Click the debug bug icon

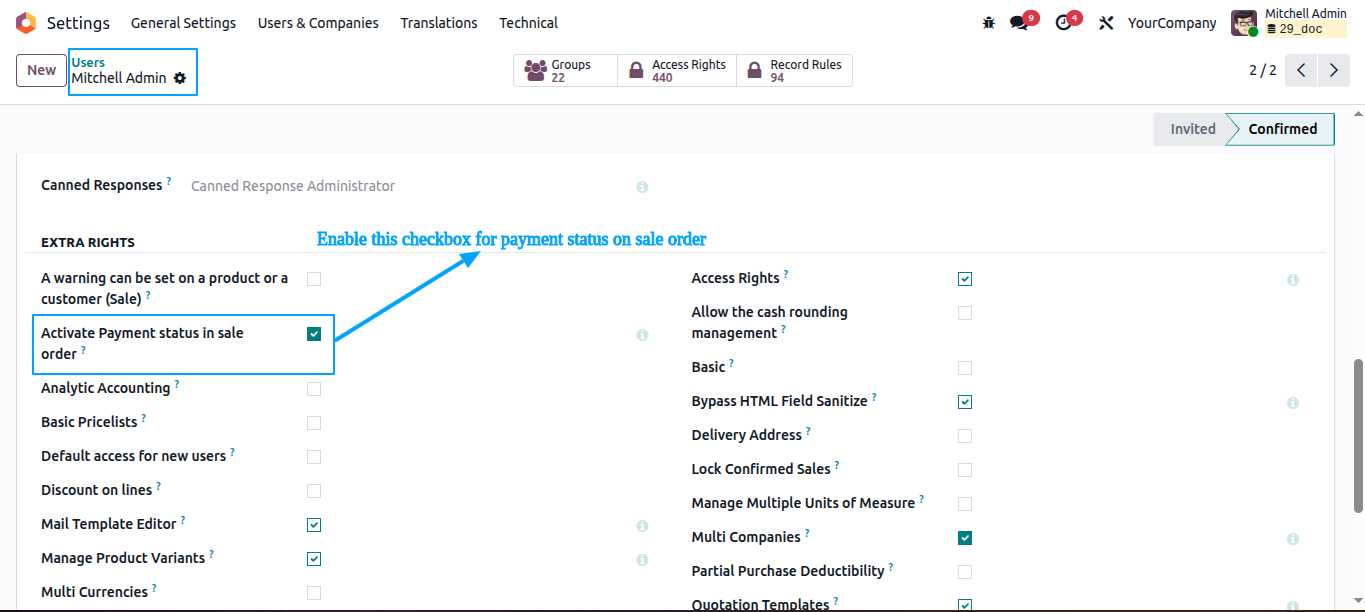point(988,23)
